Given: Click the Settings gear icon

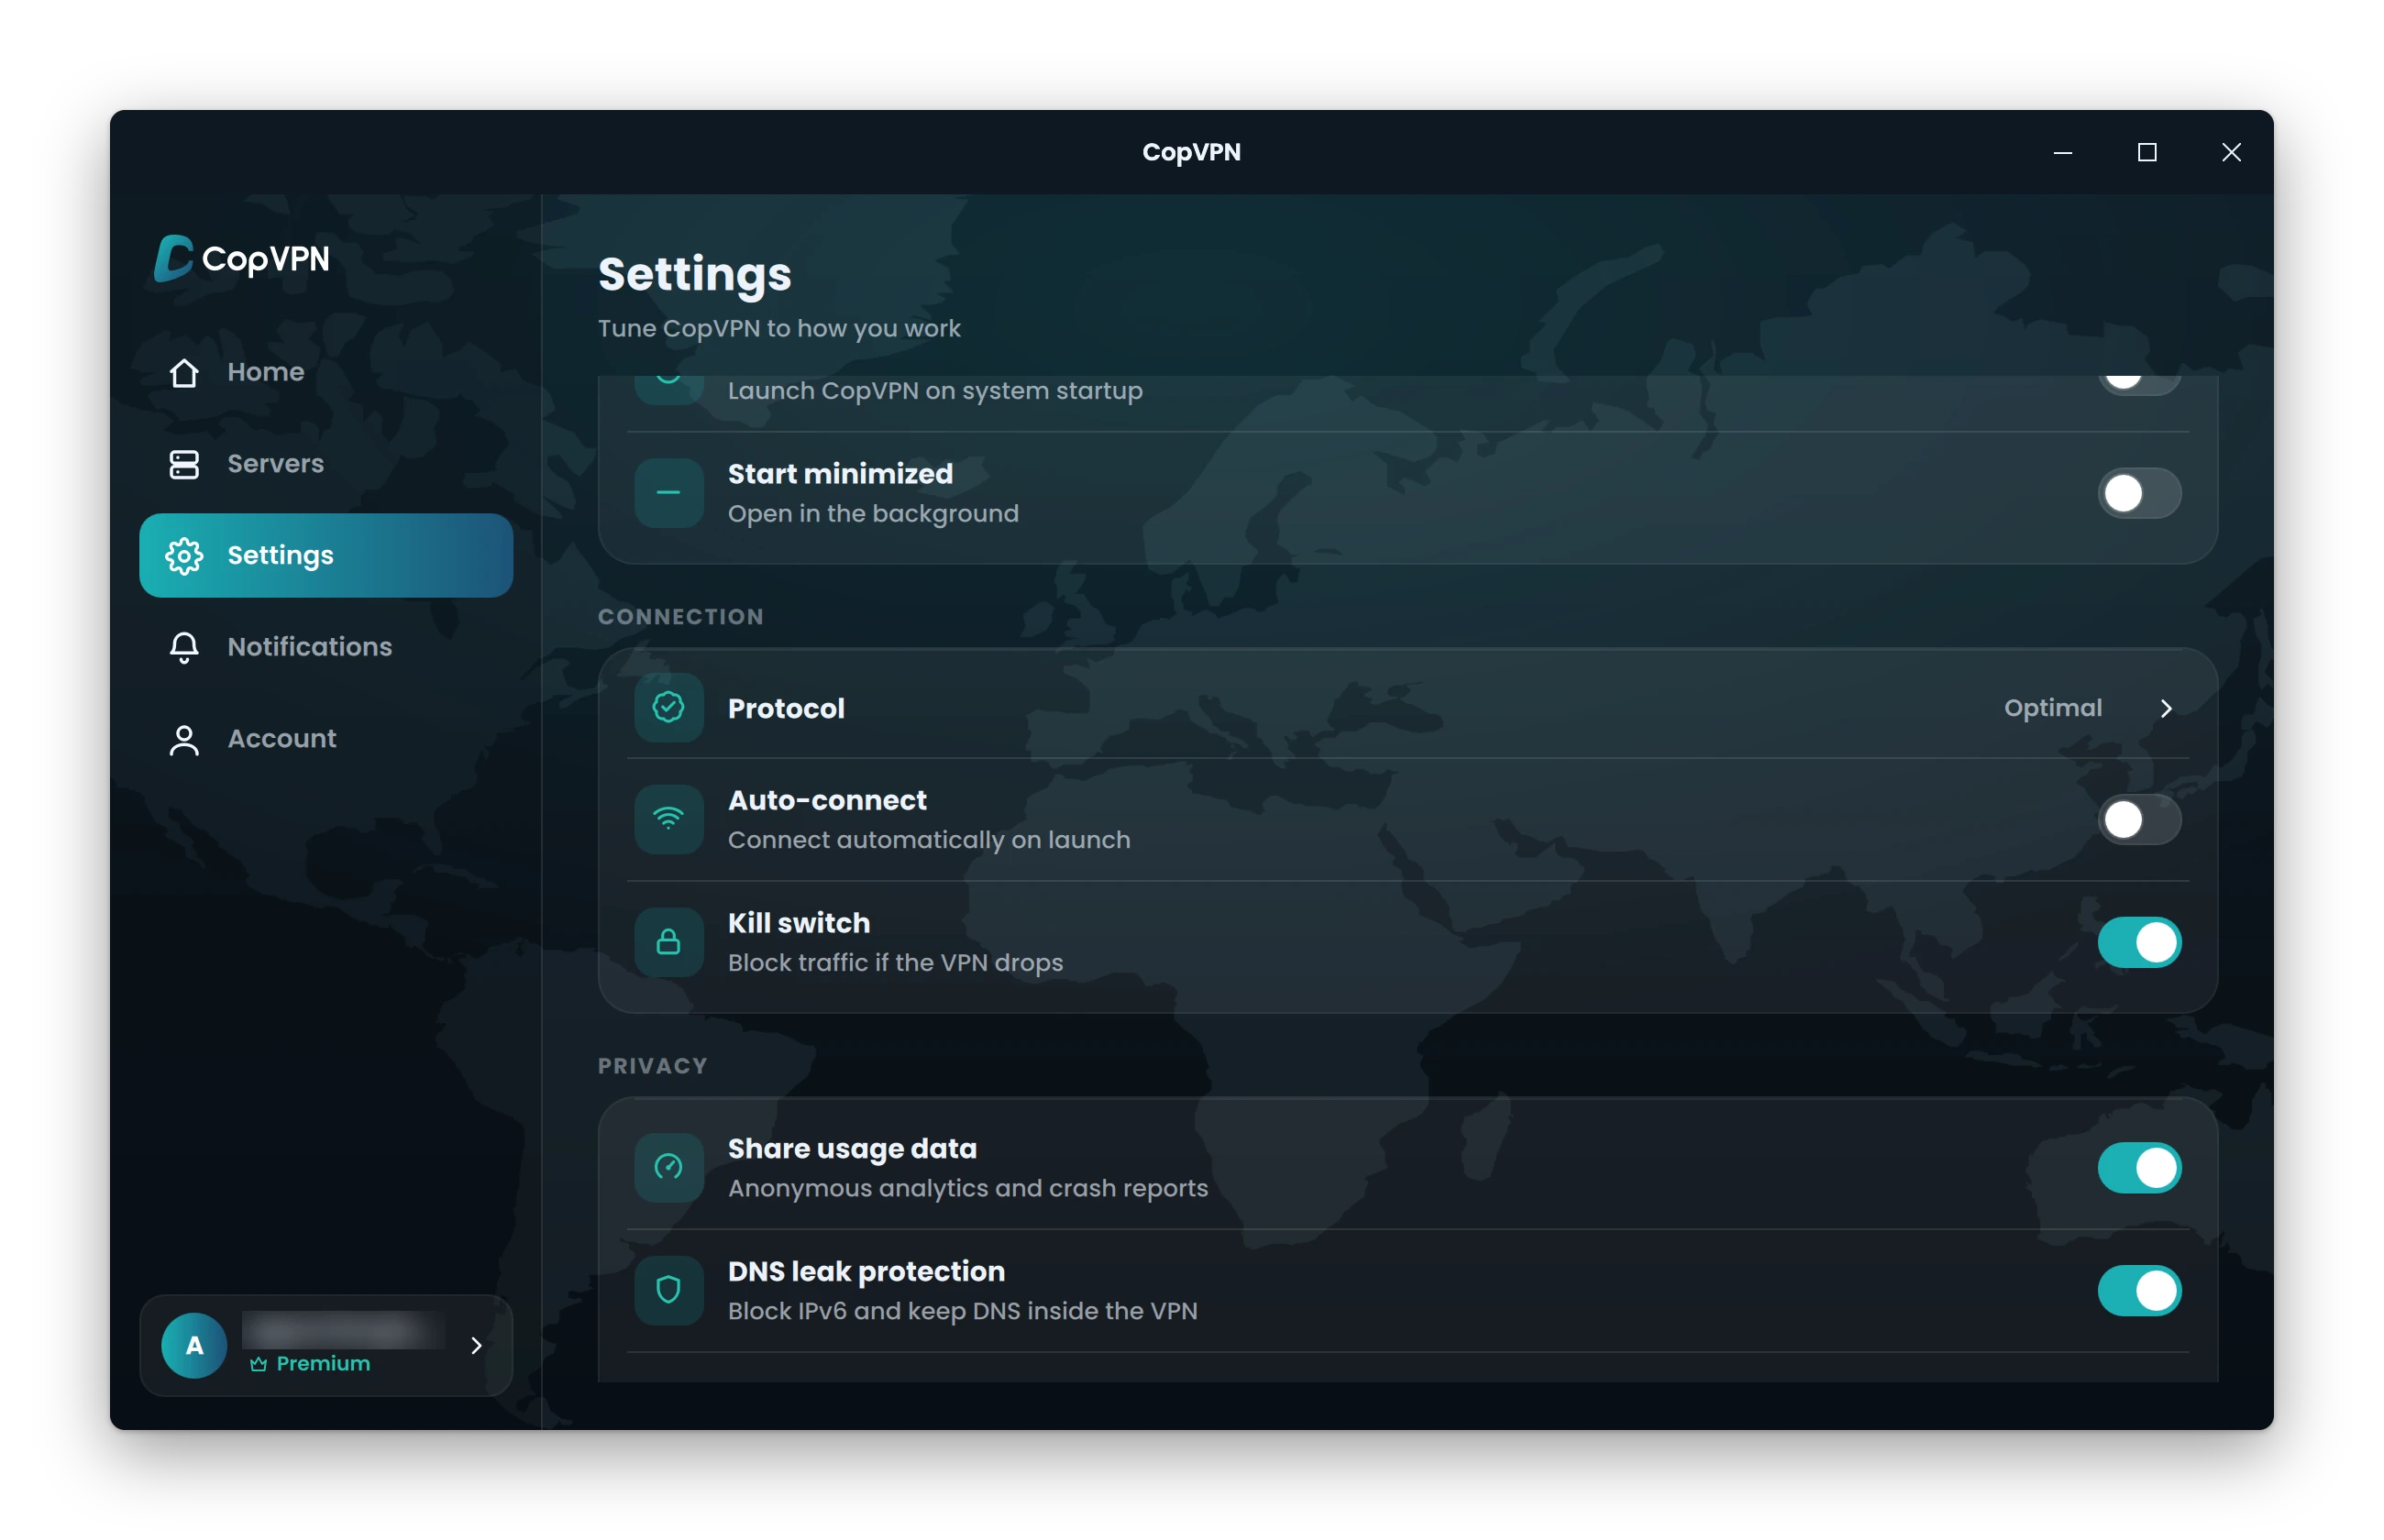Looking at the screenshot, I should [x=184, y=556].
